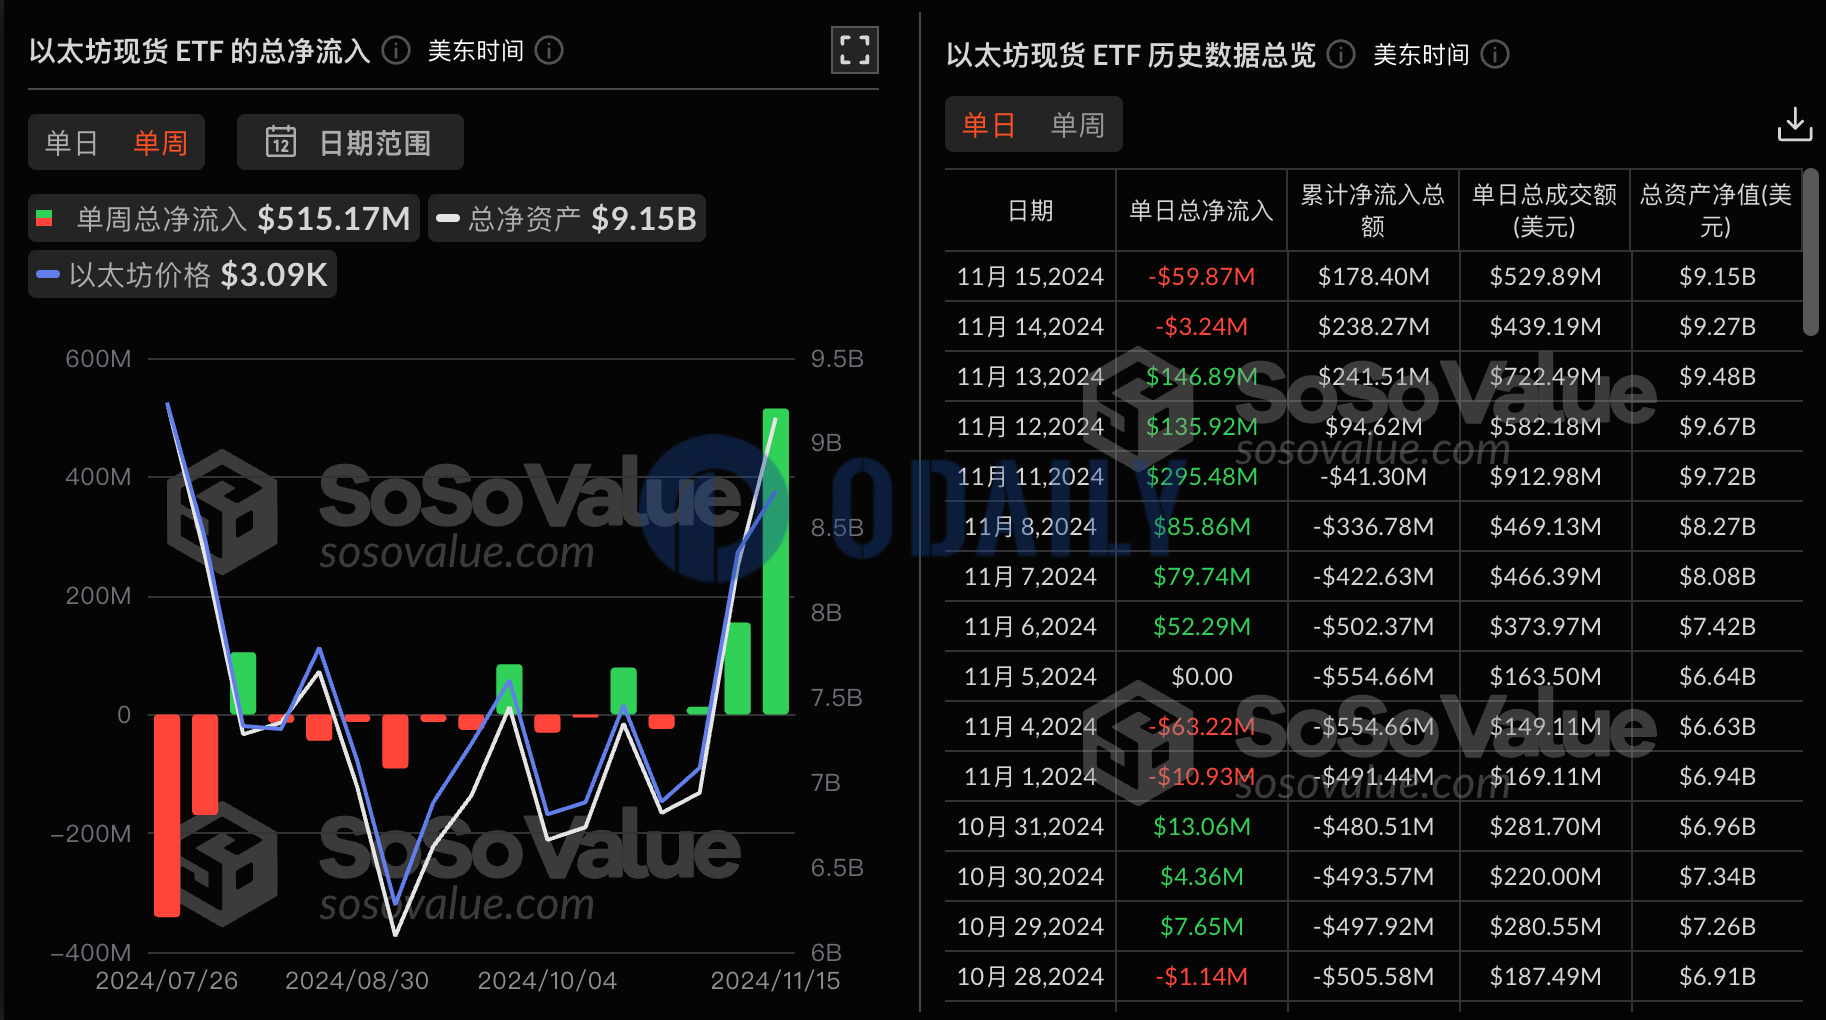Click $912.98M trading volume value

(x=1546, y=476)
